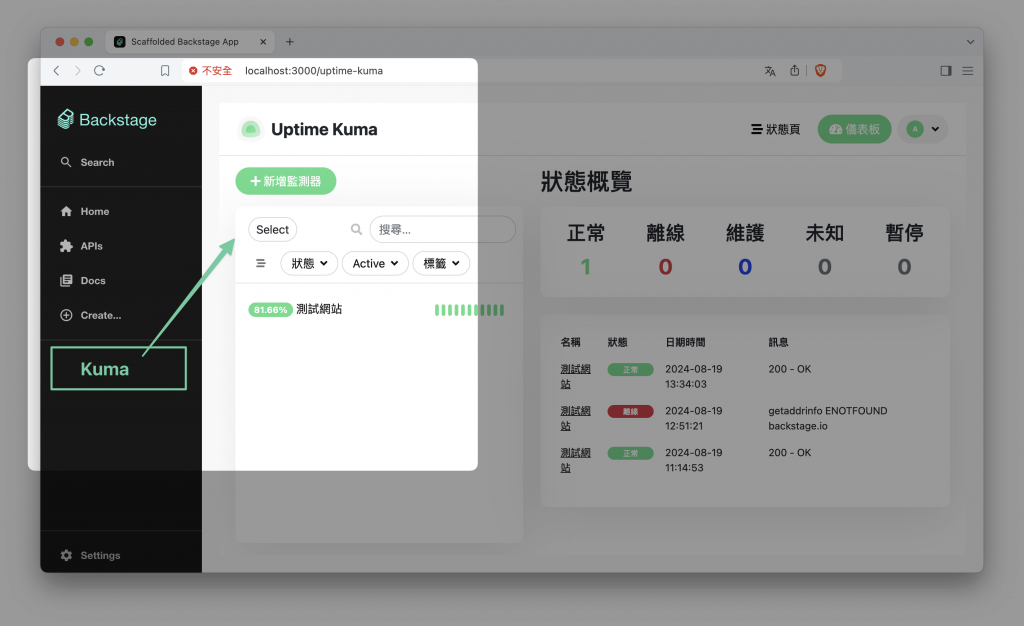The width and height of the screenshot is (1024, 626).
Task: Click the Backstage logo icon
Action: point(65,119)
